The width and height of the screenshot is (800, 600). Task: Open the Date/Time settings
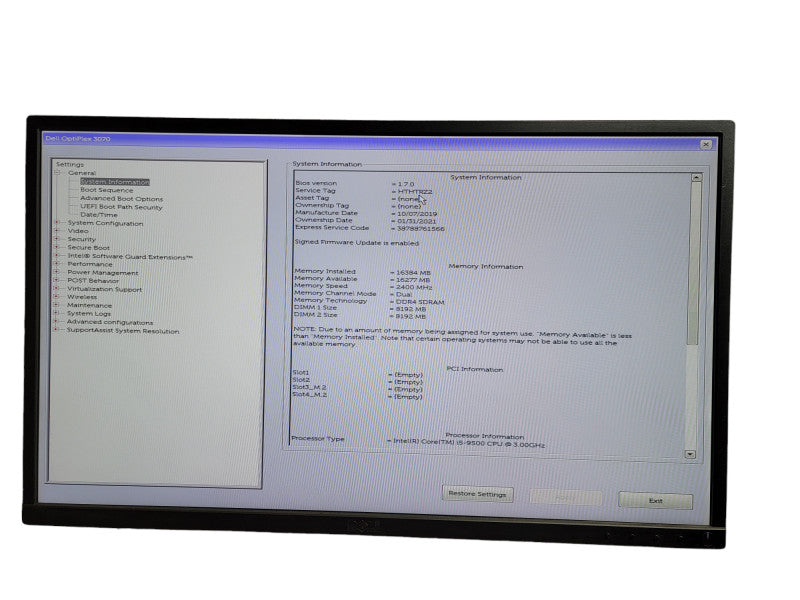click(98, 215)
